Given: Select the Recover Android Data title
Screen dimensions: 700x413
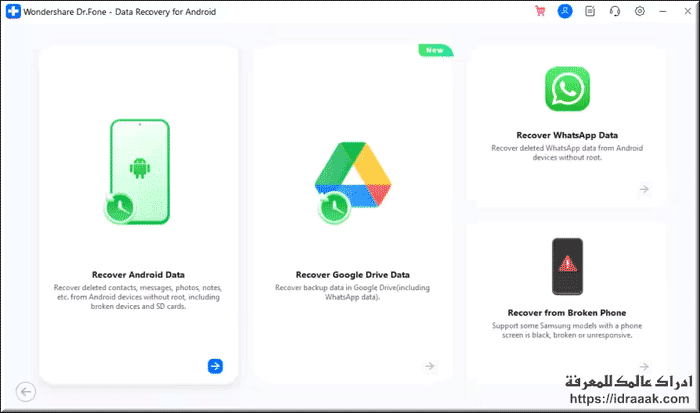Looking at the screenshot, I should tap(138, 275).
